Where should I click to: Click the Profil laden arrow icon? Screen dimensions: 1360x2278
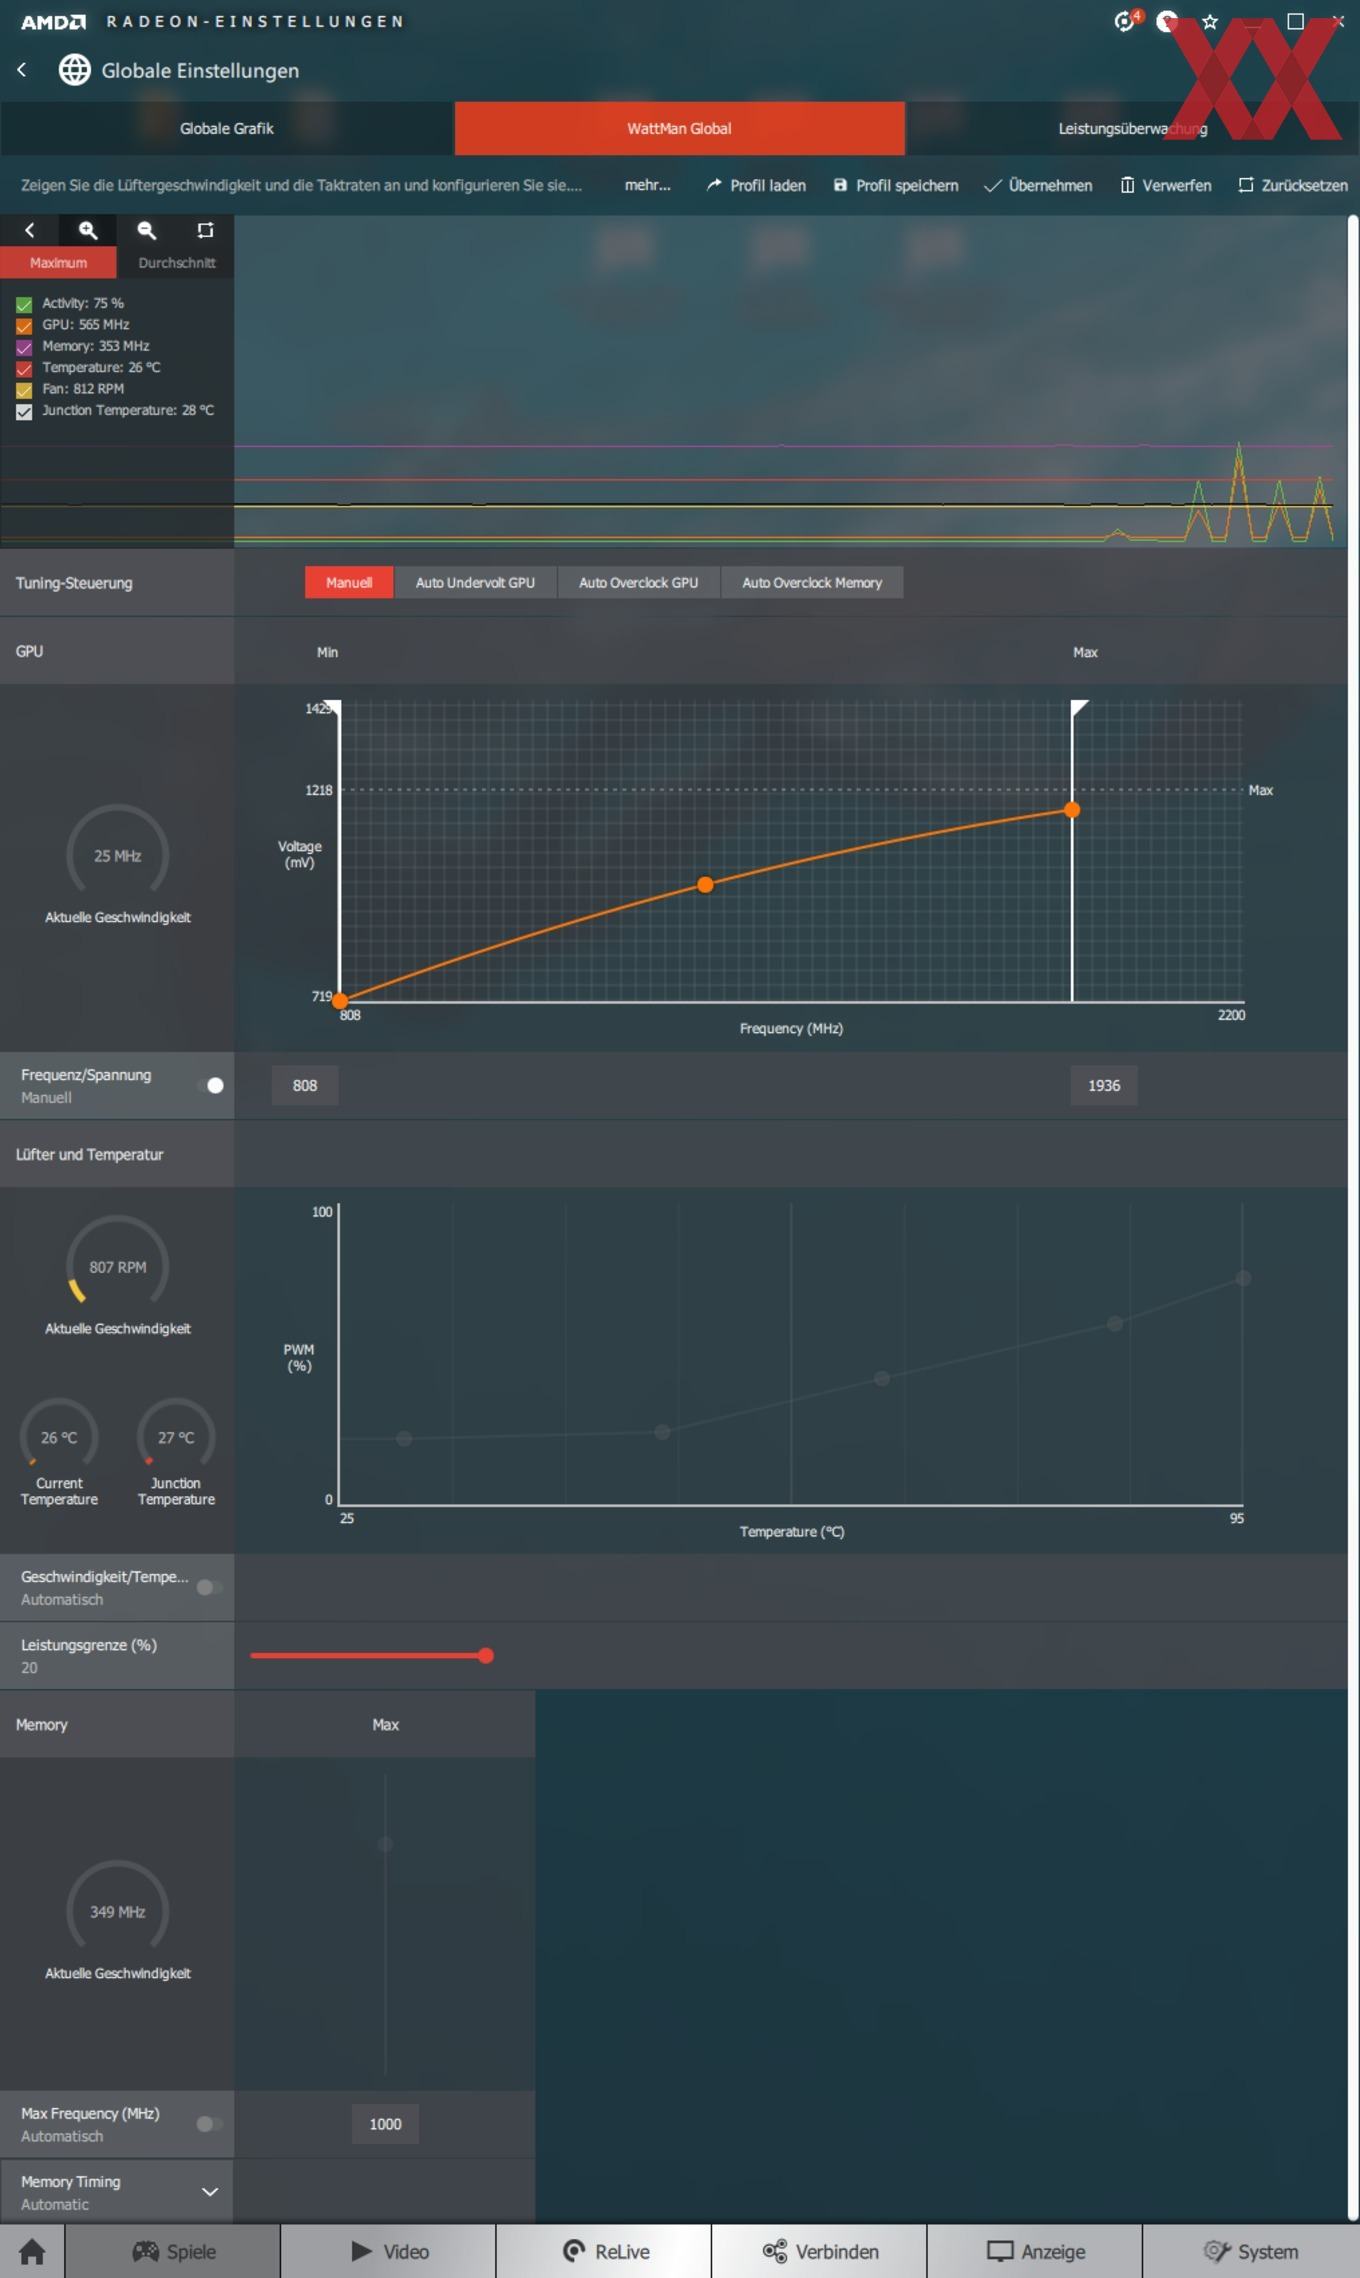tap(714, 185)
